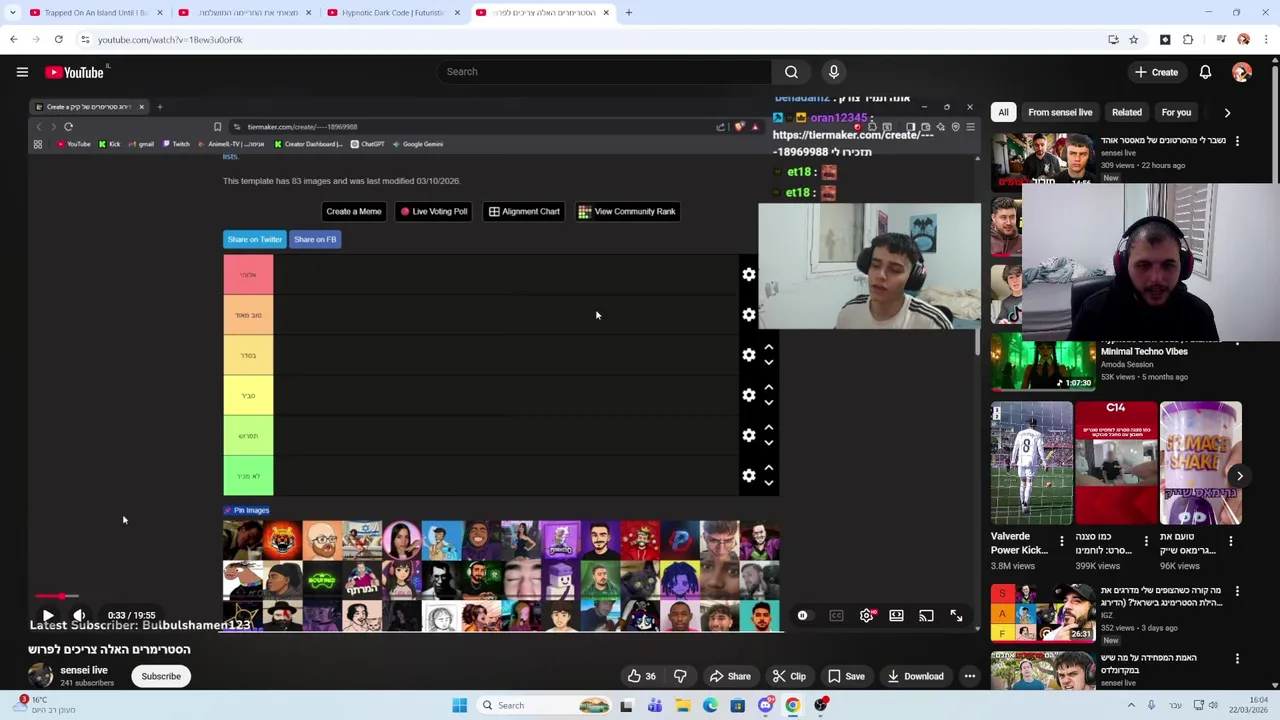
Task: Open the 26:31 recommended video thumbnail
Action: (x=1043, y=612)
